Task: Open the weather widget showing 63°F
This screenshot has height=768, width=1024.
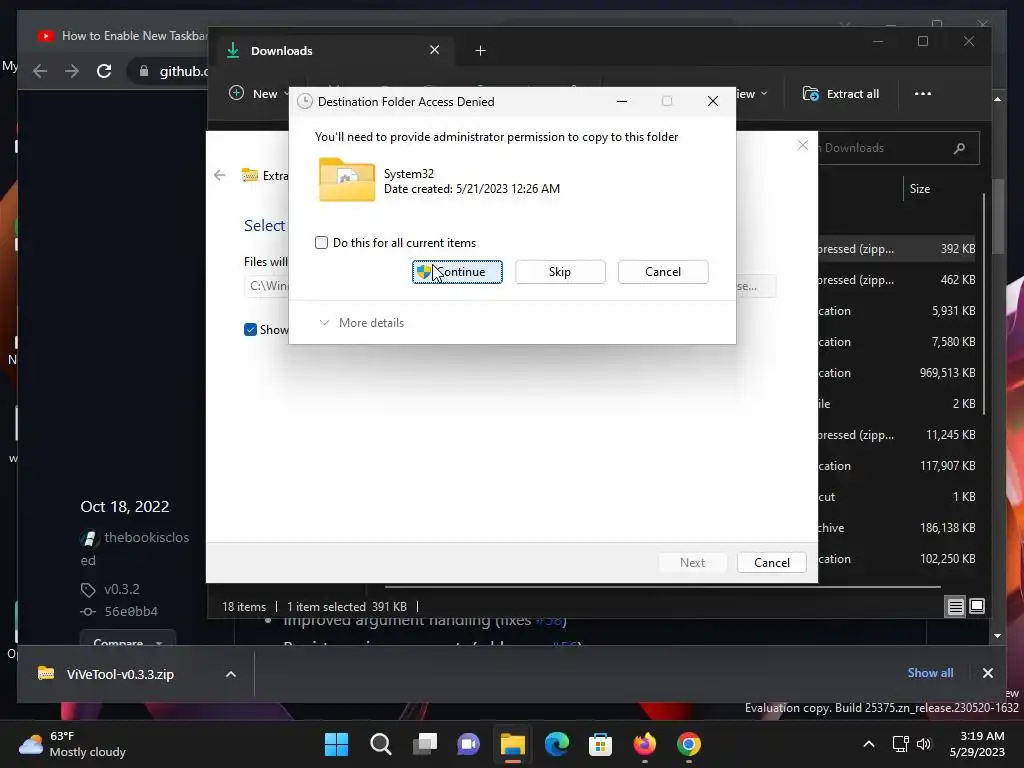Action: [72, 744]
